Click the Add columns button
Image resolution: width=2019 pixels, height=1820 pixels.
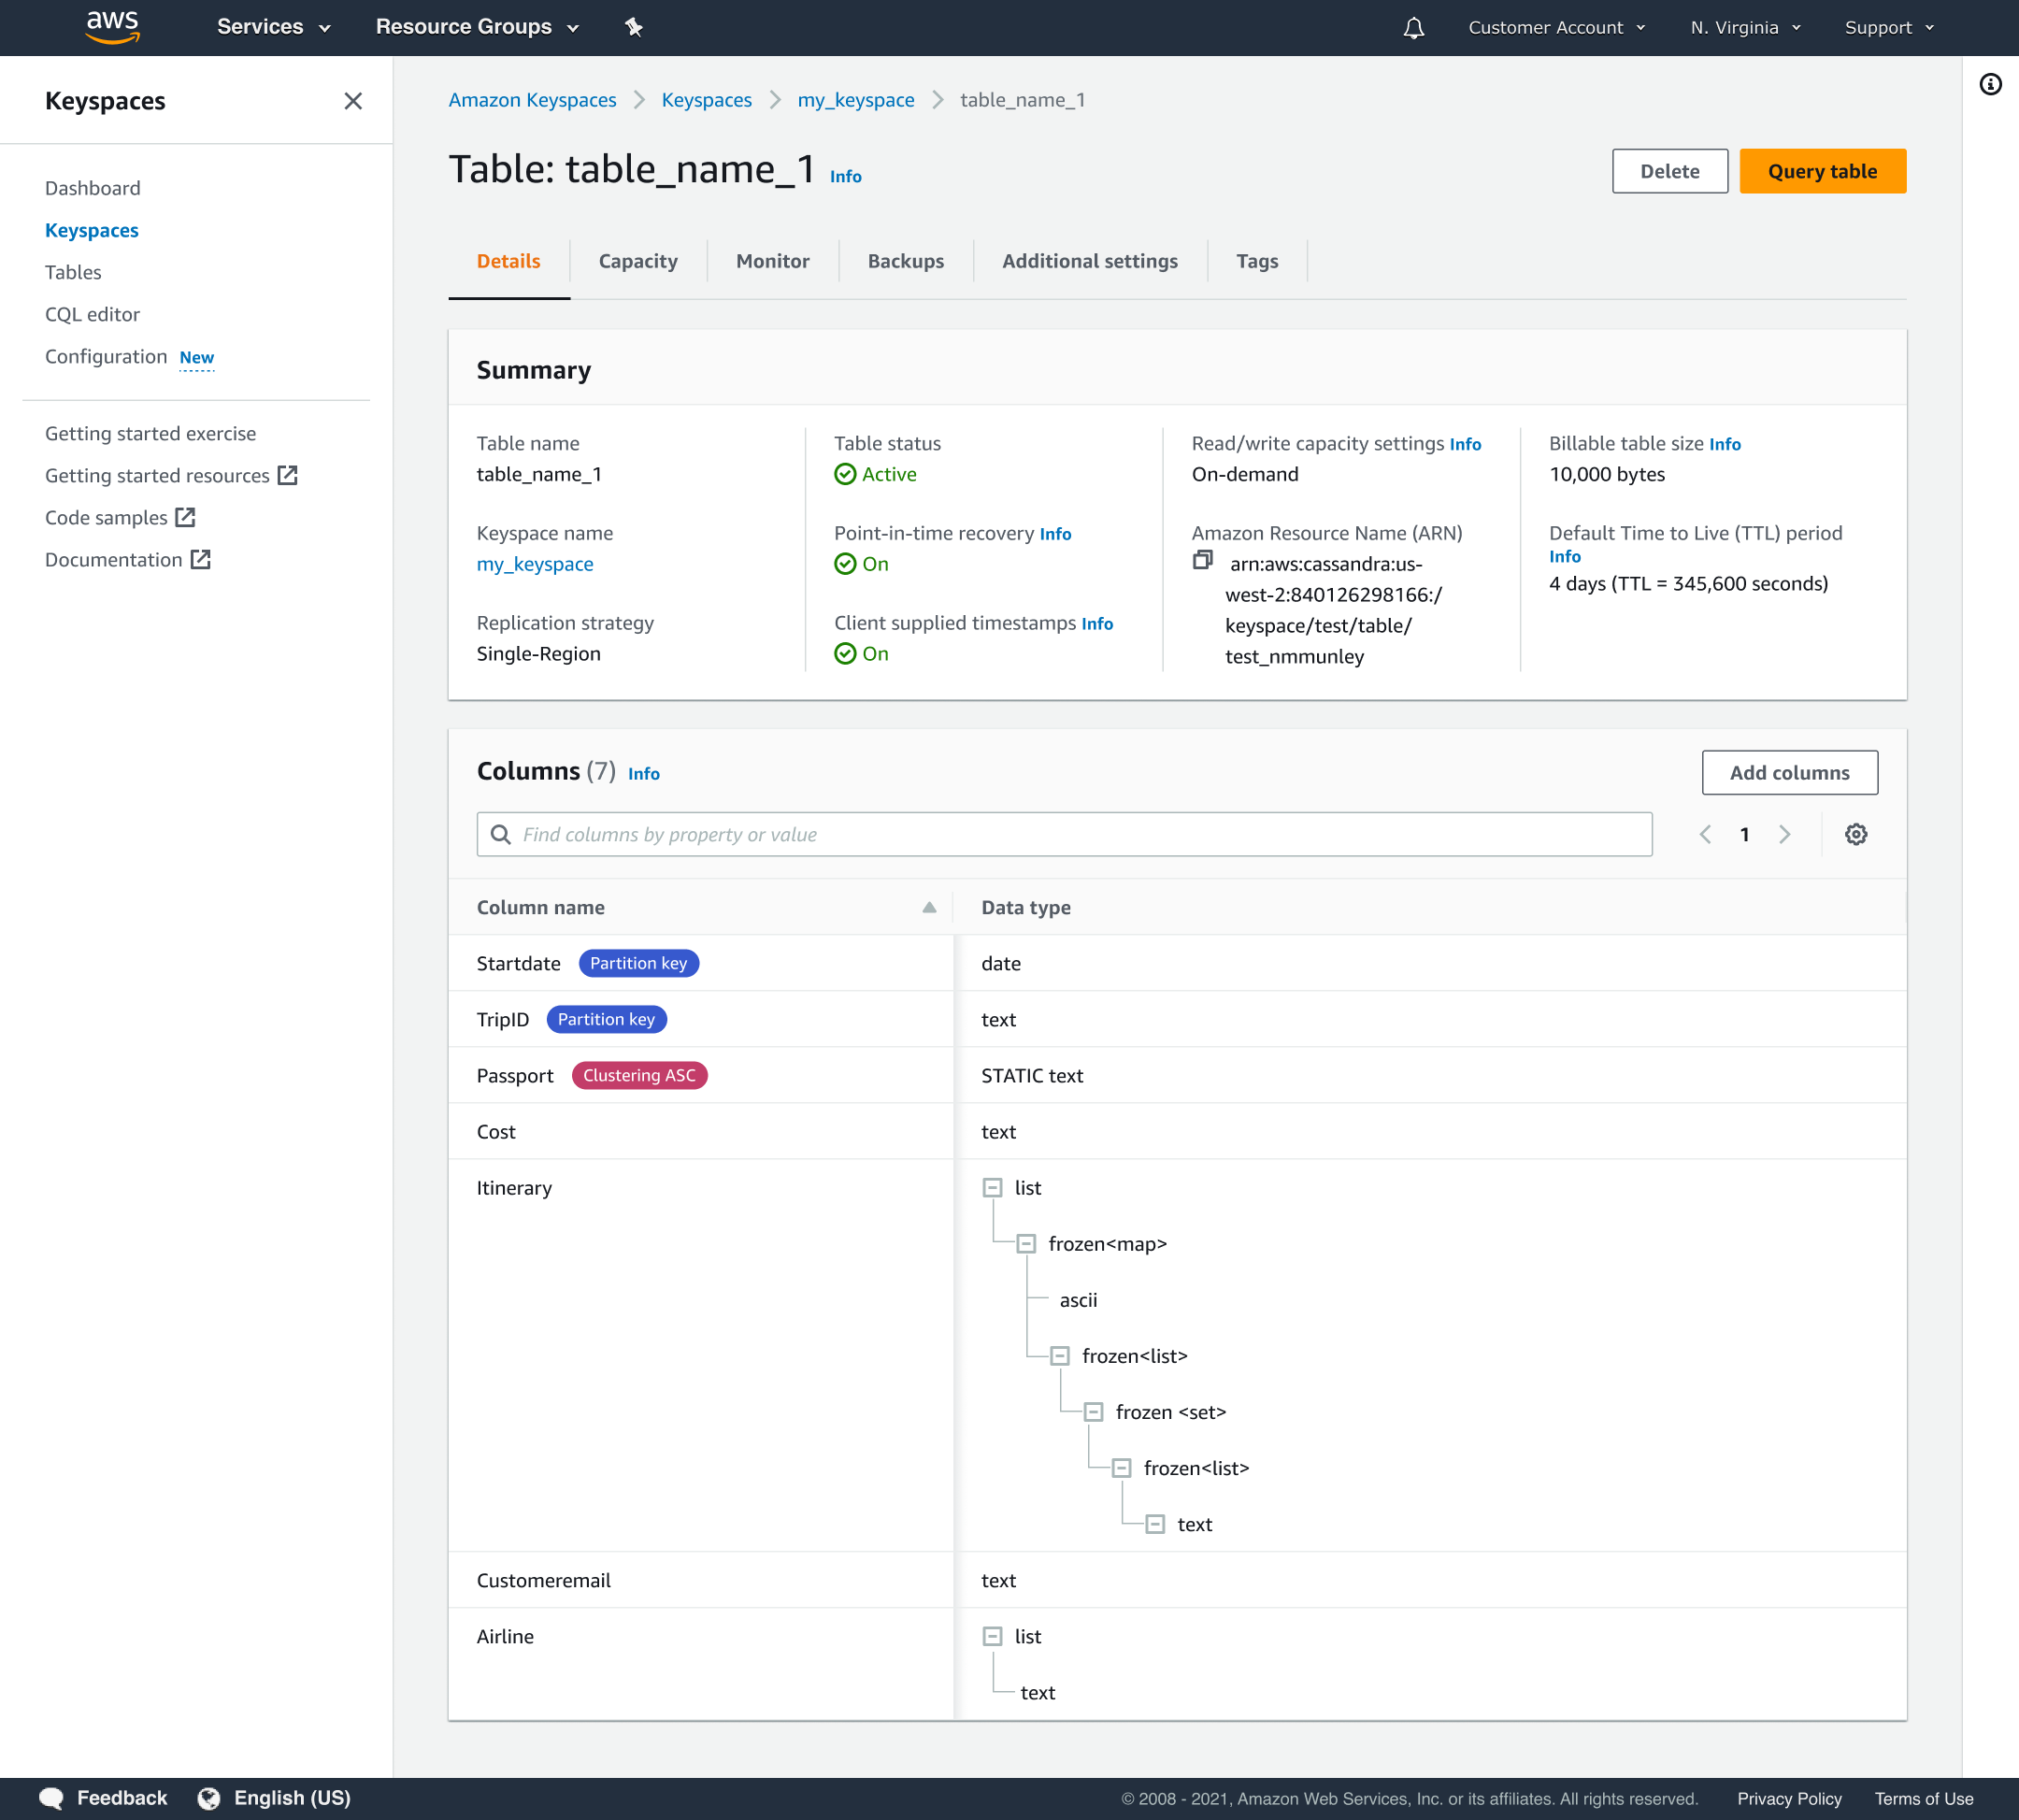[1789, 773]
